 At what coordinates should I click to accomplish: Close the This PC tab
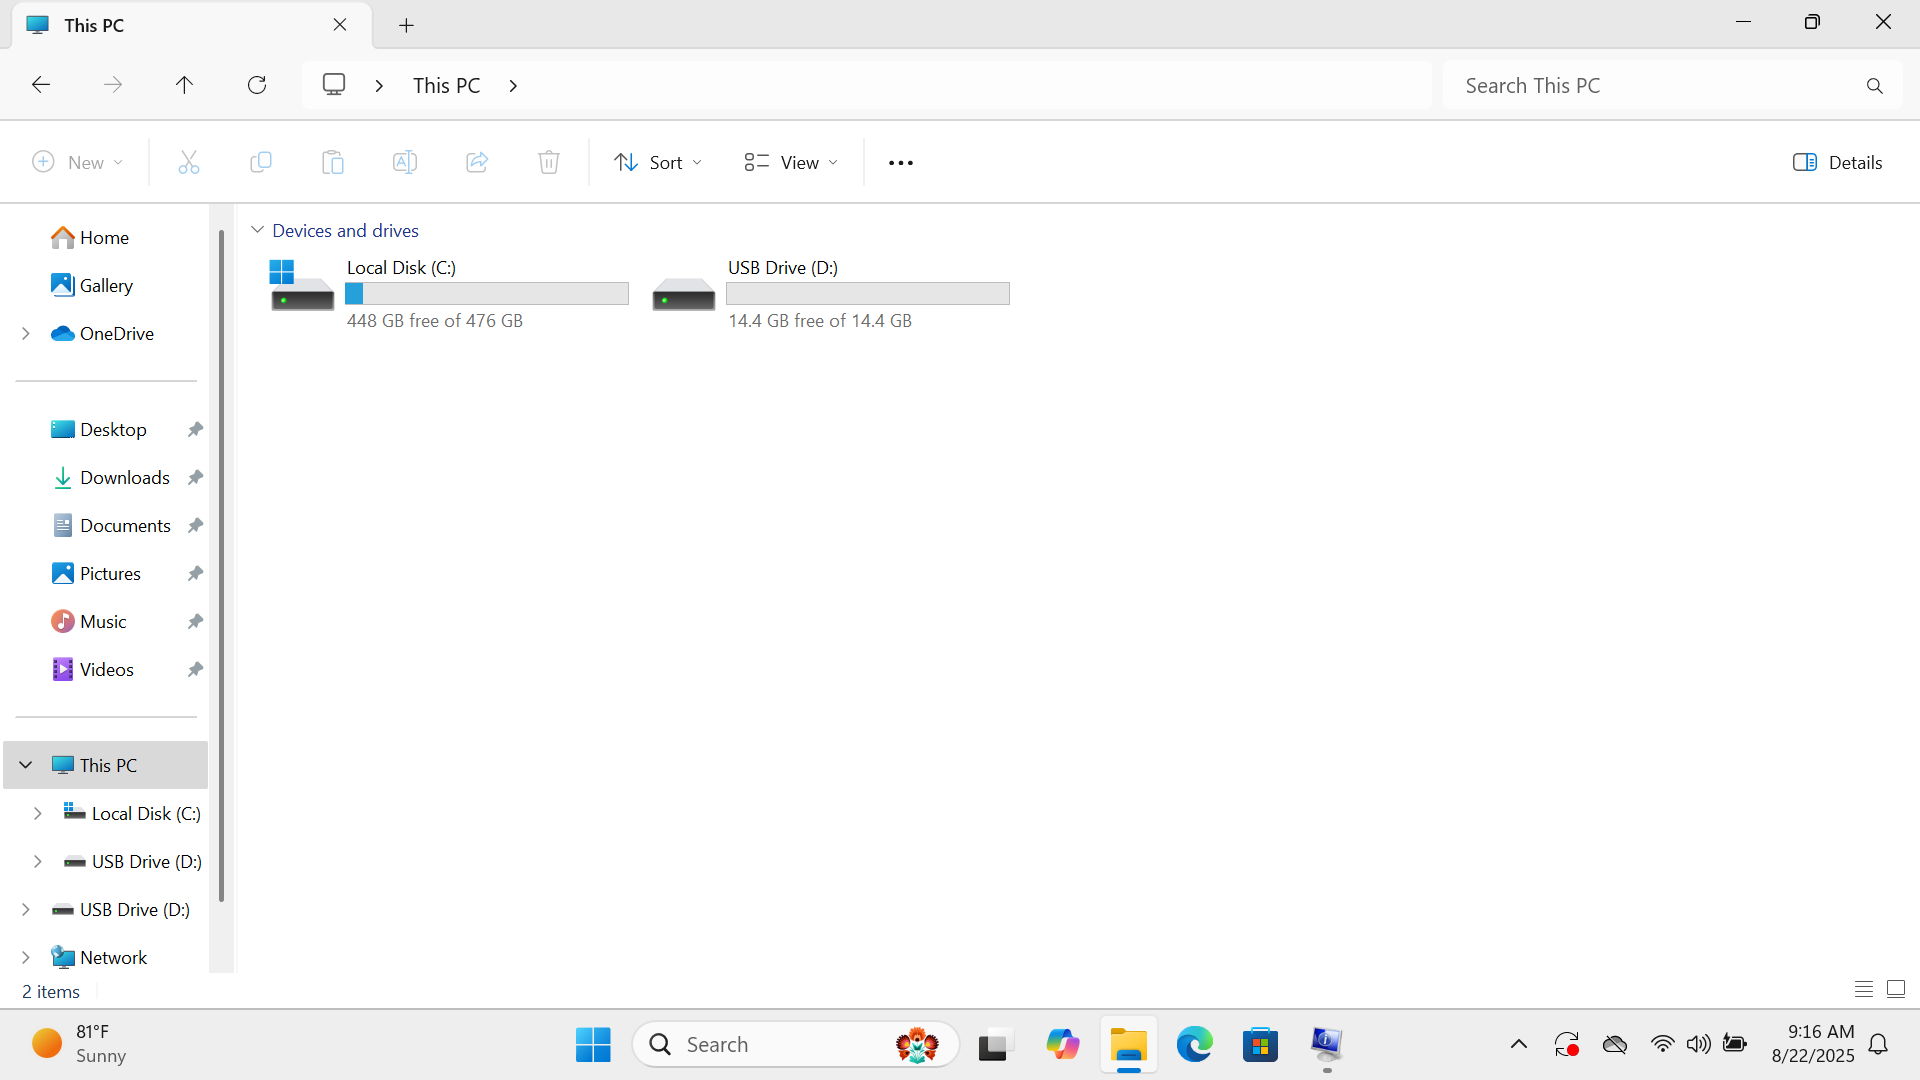click(340, 25)
